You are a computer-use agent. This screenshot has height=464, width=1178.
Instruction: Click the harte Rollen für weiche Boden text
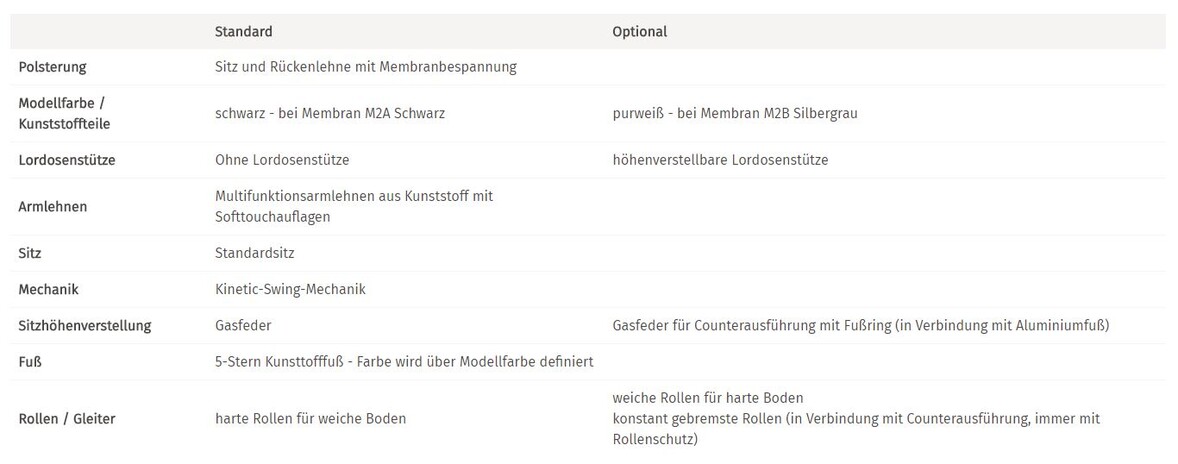point(310,419)
